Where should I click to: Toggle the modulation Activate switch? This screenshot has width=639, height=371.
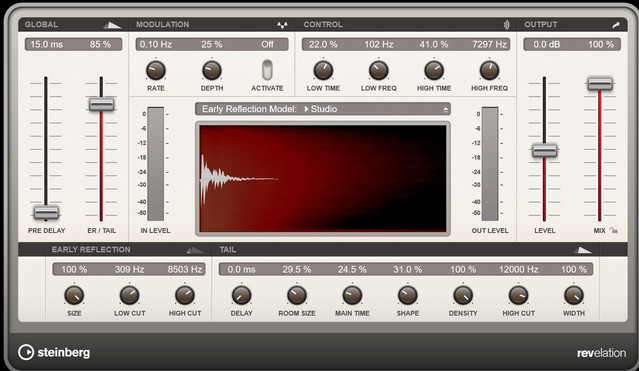pos(267,70)
